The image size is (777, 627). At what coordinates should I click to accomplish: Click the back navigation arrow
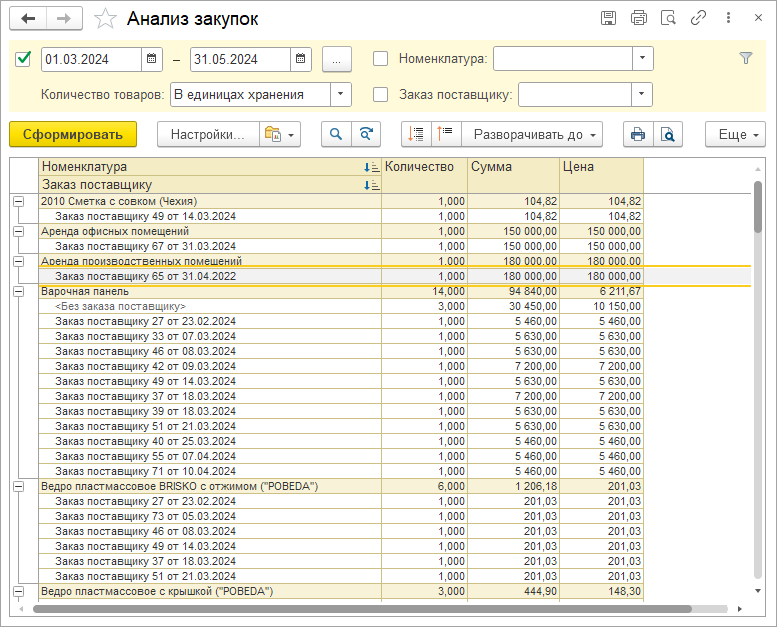[x=28, y=19]
